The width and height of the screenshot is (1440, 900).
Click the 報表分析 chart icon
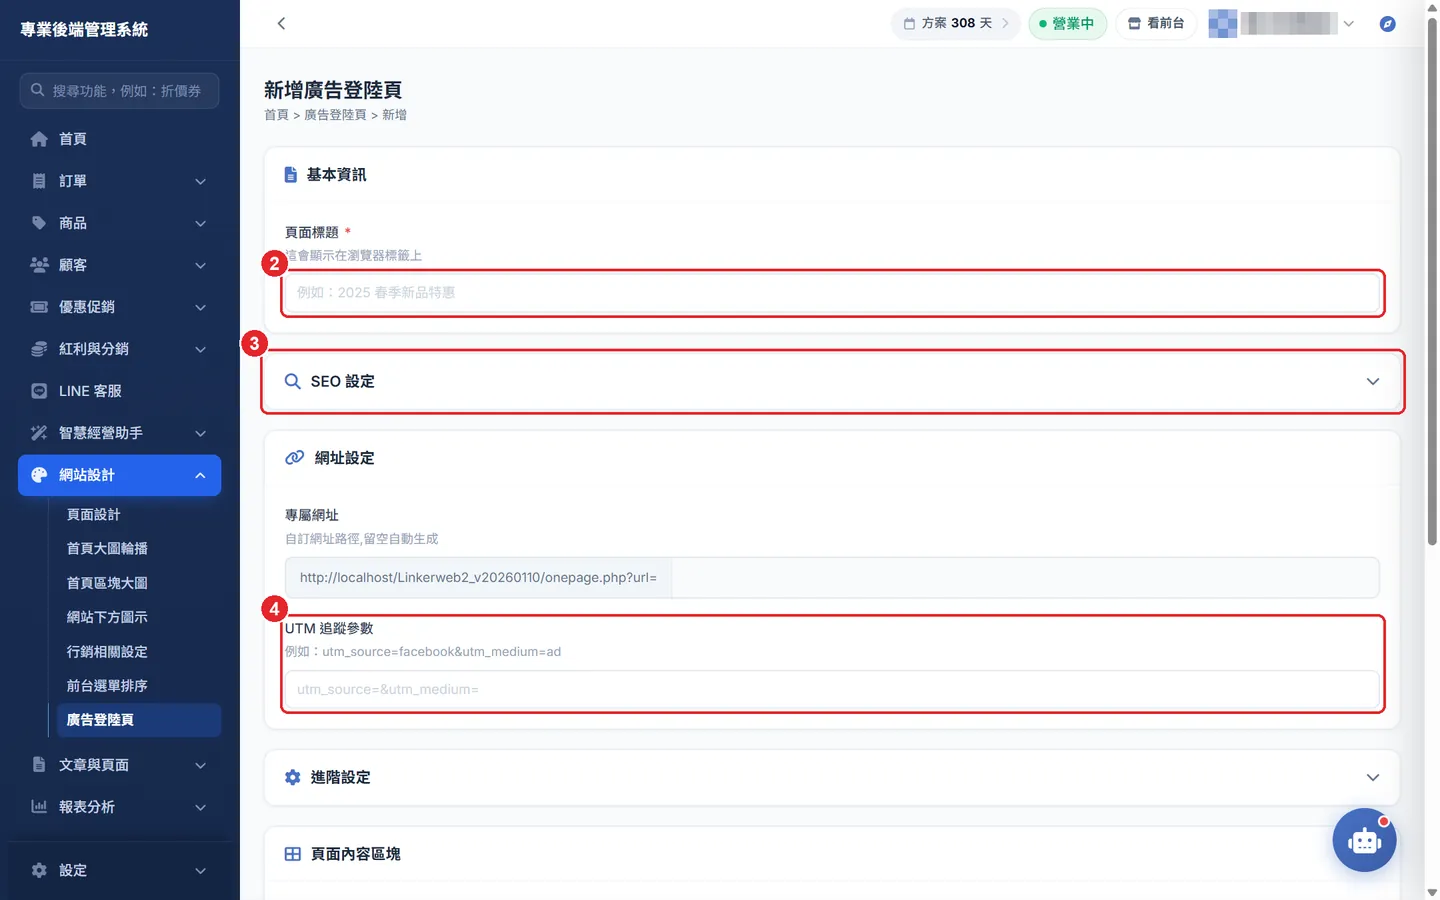click(x=39, y=807)
